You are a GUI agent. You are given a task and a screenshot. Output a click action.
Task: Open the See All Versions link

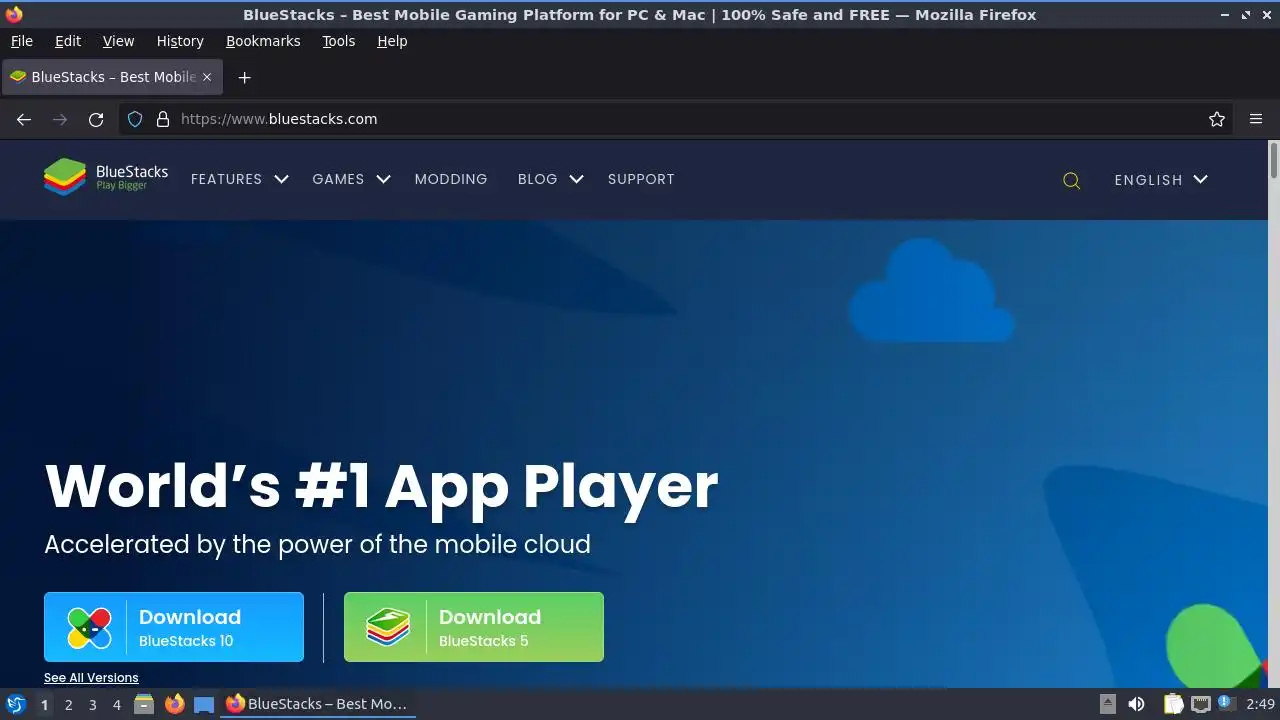pos(91,678)
